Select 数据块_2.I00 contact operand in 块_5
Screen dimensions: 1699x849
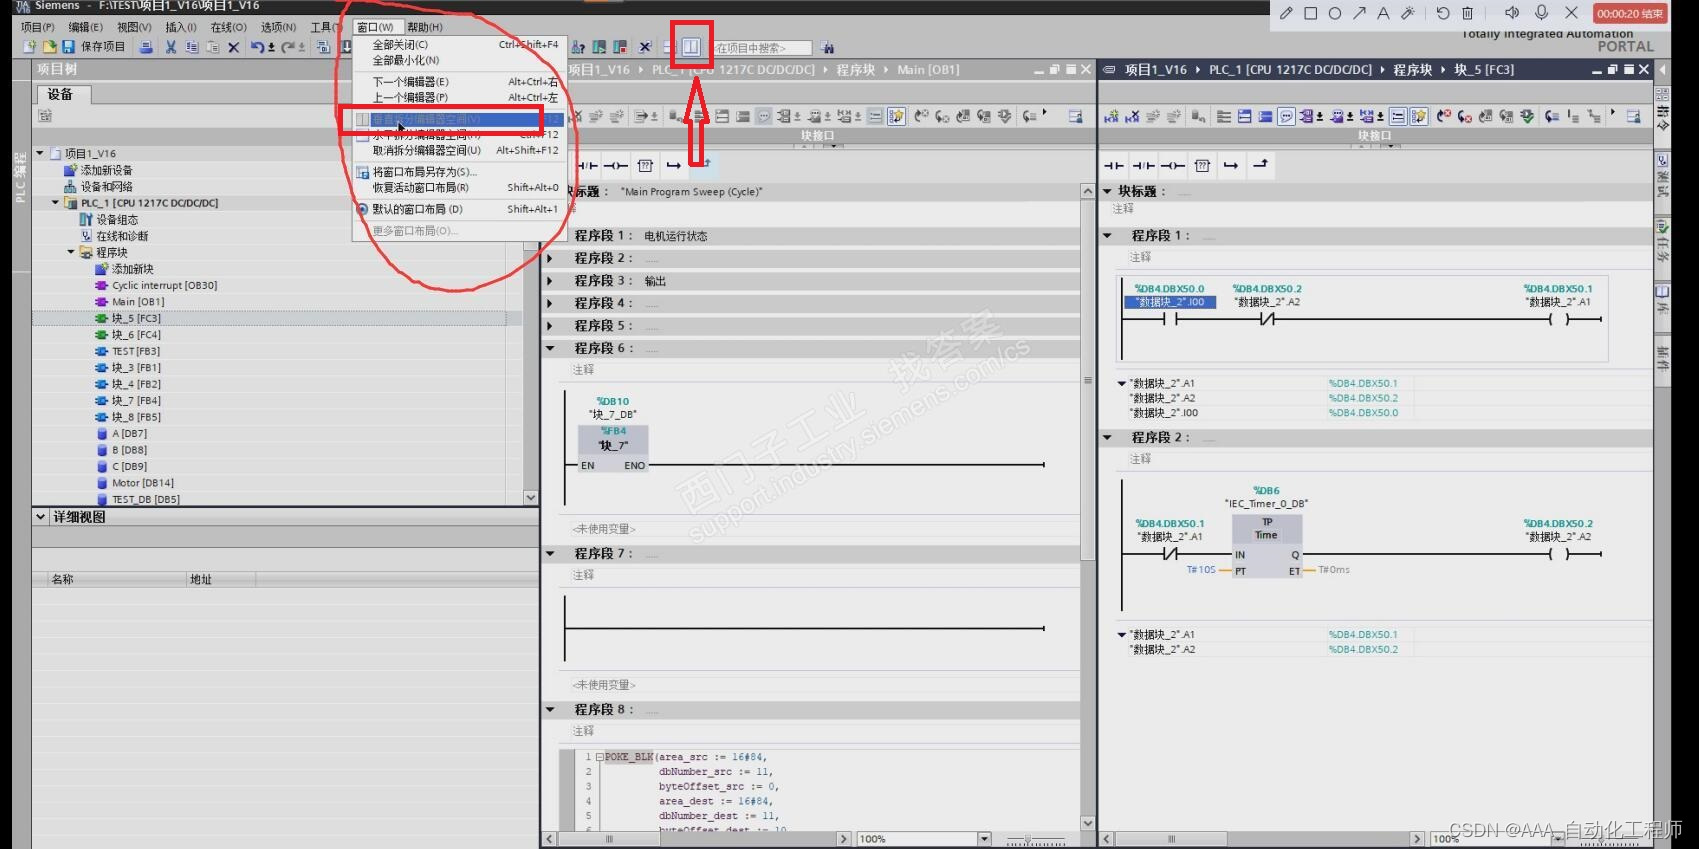pyautogui.click(x=1170, y=302)
